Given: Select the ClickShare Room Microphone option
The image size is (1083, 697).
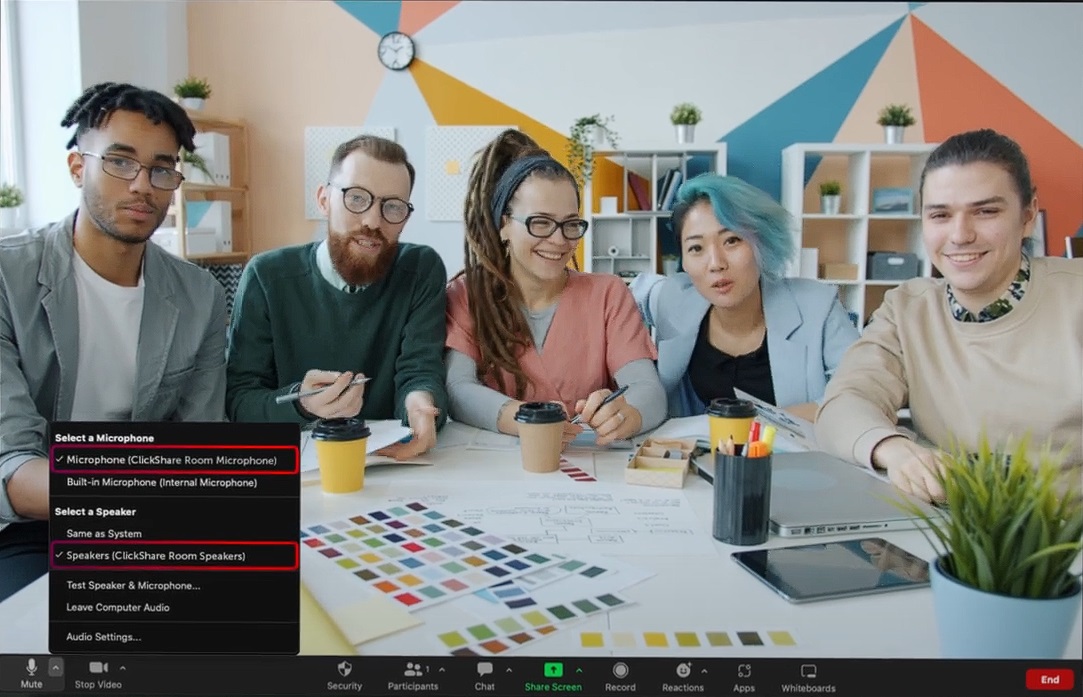Looking at the screenshot, I should [x=172, y=460].
